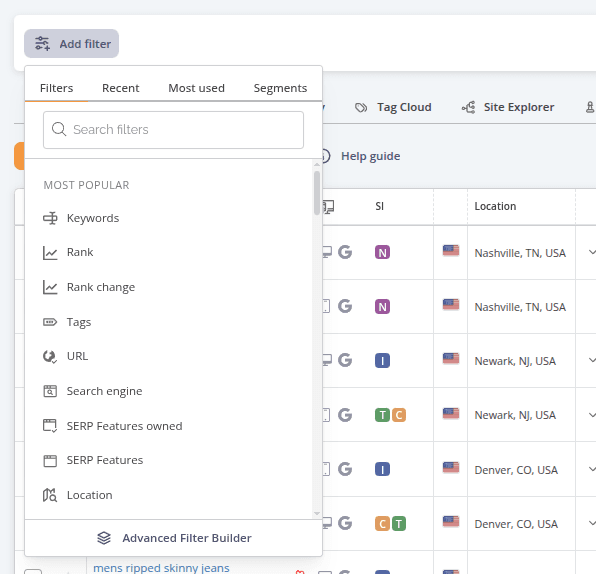Focus the Search filters input field

tap(173, 130)
